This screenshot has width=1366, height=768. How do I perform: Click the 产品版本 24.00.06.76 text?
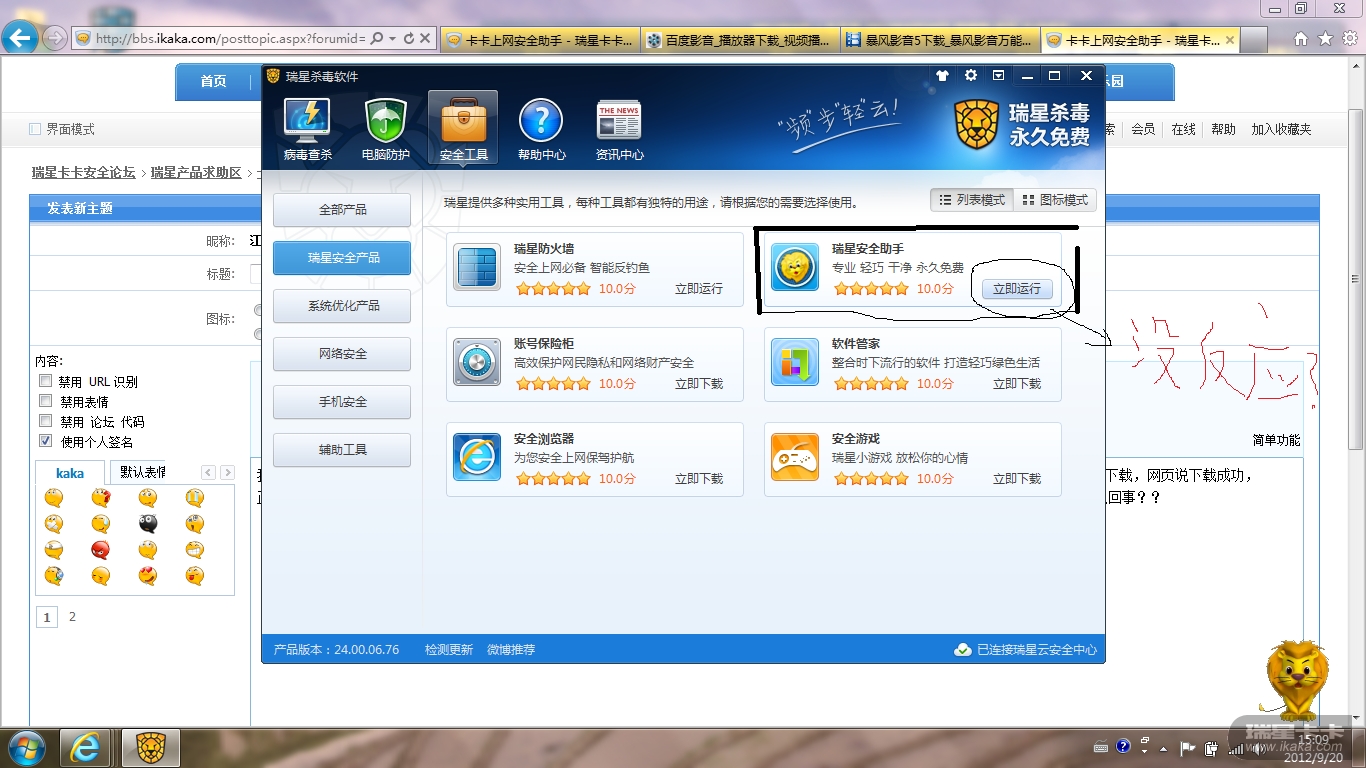pos(336,650)
